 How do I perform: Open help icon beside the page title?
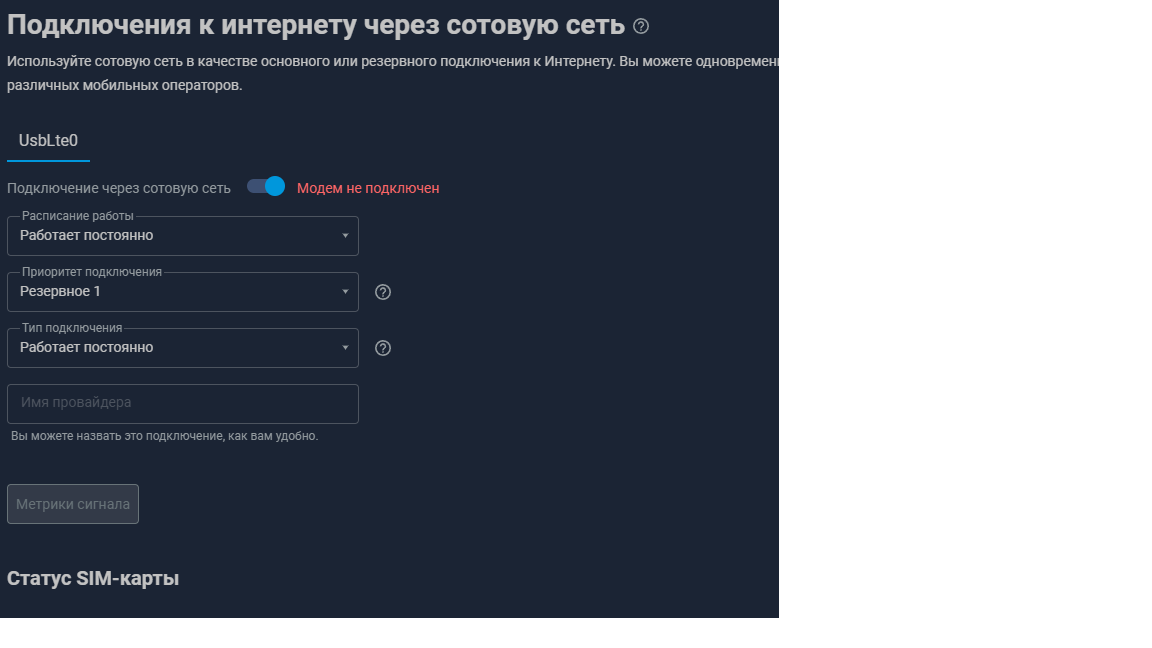click(641, 26)
